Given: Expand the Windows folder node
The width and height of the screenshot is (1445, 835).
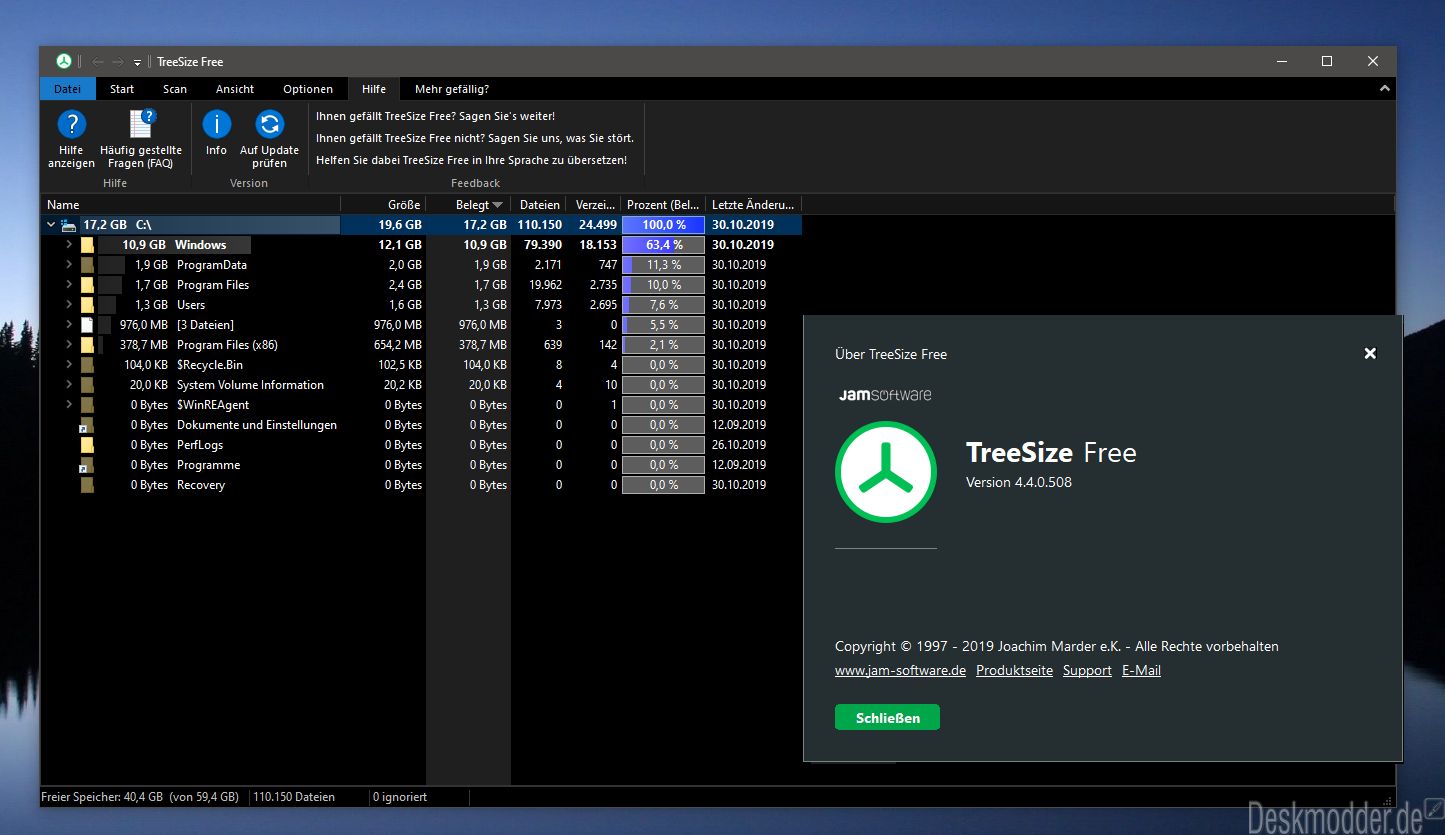Looking at the screenshot, I should coord(69,245).
